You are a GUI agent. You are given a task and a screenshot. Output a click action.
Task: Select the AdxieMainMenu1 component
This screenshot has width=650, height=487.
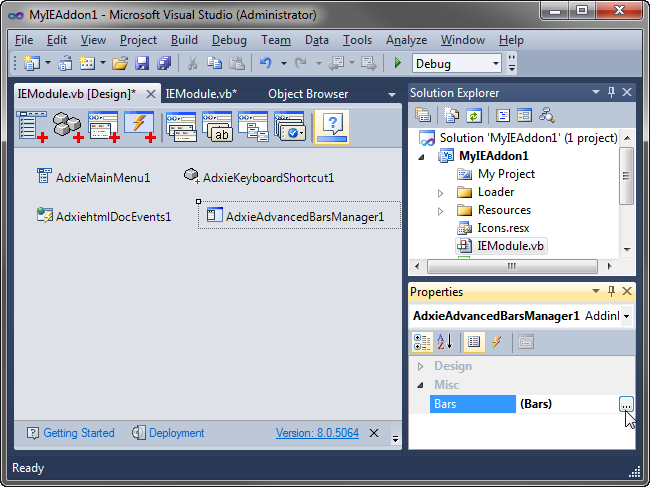[93, 177]
